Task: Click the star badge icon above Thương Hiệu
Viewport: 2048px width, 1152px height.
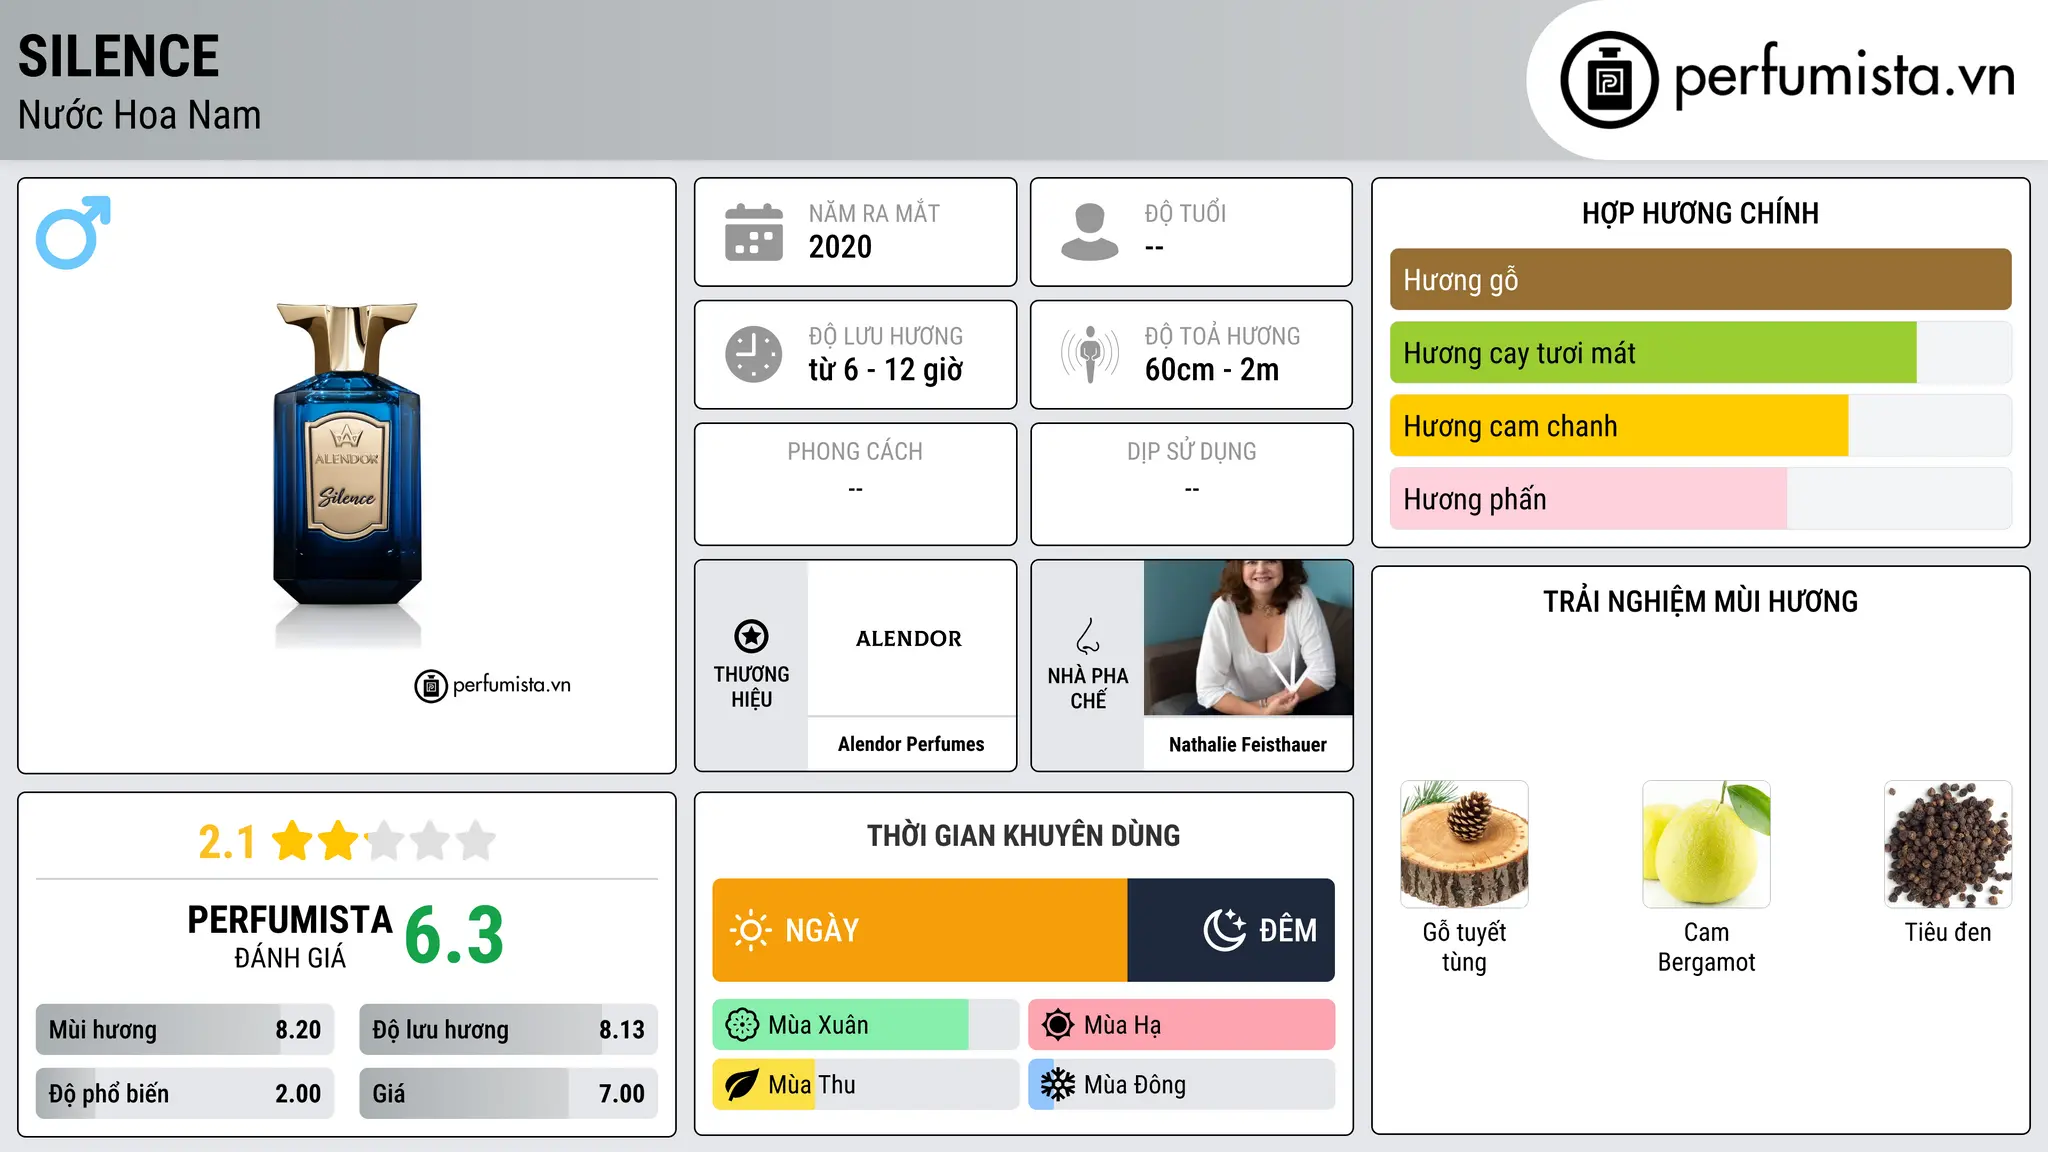Action: tap(751, 636)
